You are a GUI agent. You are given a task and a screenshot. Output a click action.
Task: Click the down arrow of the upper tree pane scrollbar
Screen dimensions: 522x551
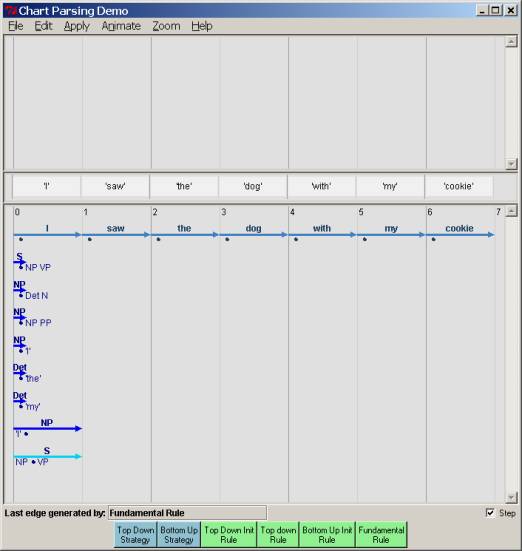pos(511,163)
